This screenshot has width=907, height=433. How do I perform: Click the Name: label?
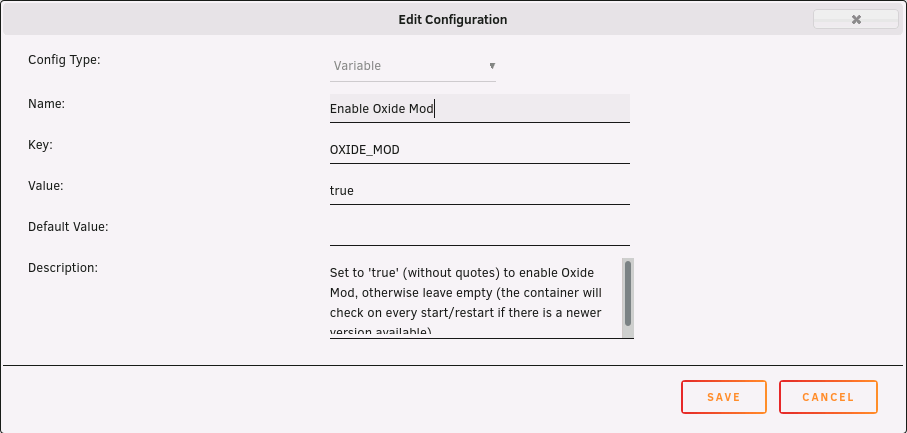pyautogui.click(x=46, y=103)
